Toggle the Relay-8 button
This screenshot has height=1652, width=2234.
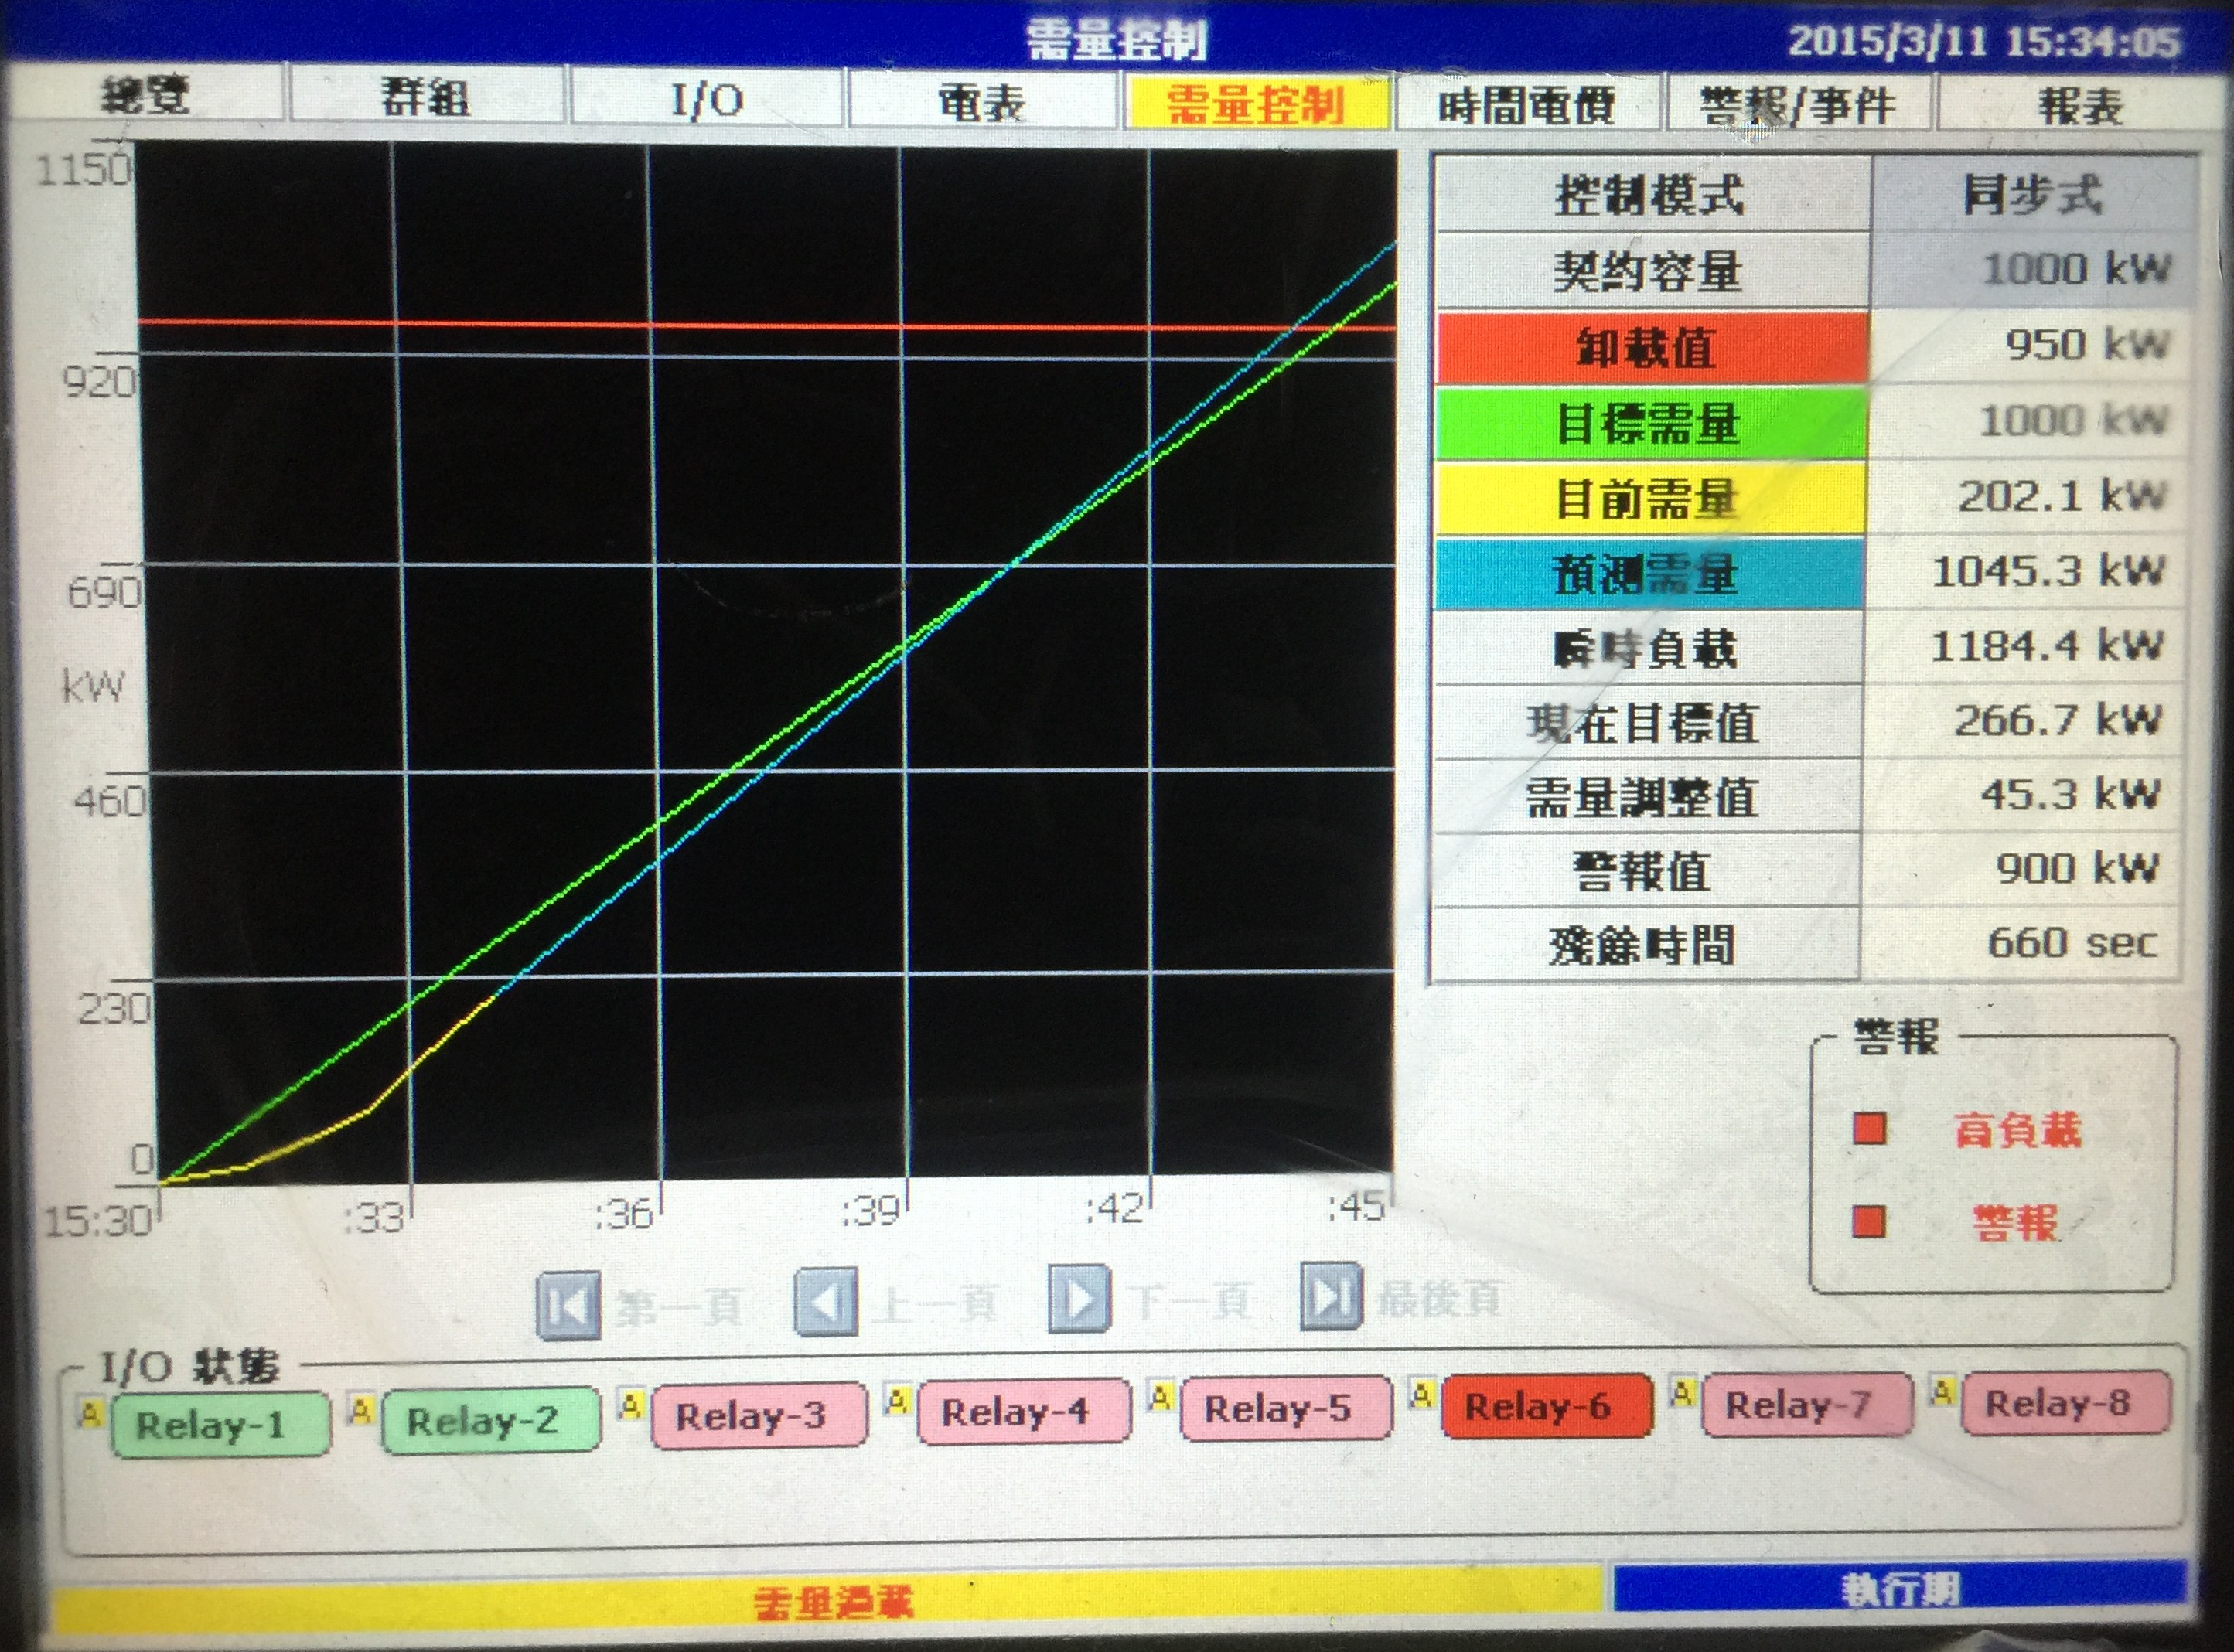point(2066,1402)
